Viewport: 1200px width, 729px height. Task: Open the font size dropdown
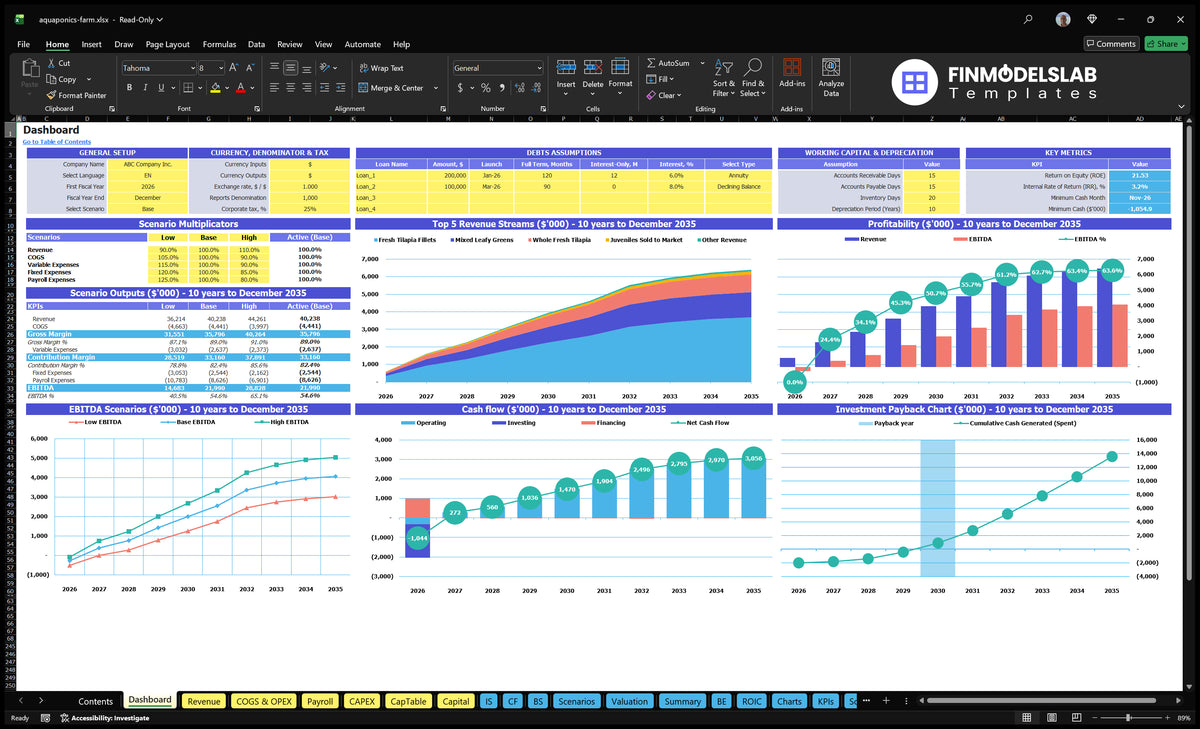(x=220, y=68)
